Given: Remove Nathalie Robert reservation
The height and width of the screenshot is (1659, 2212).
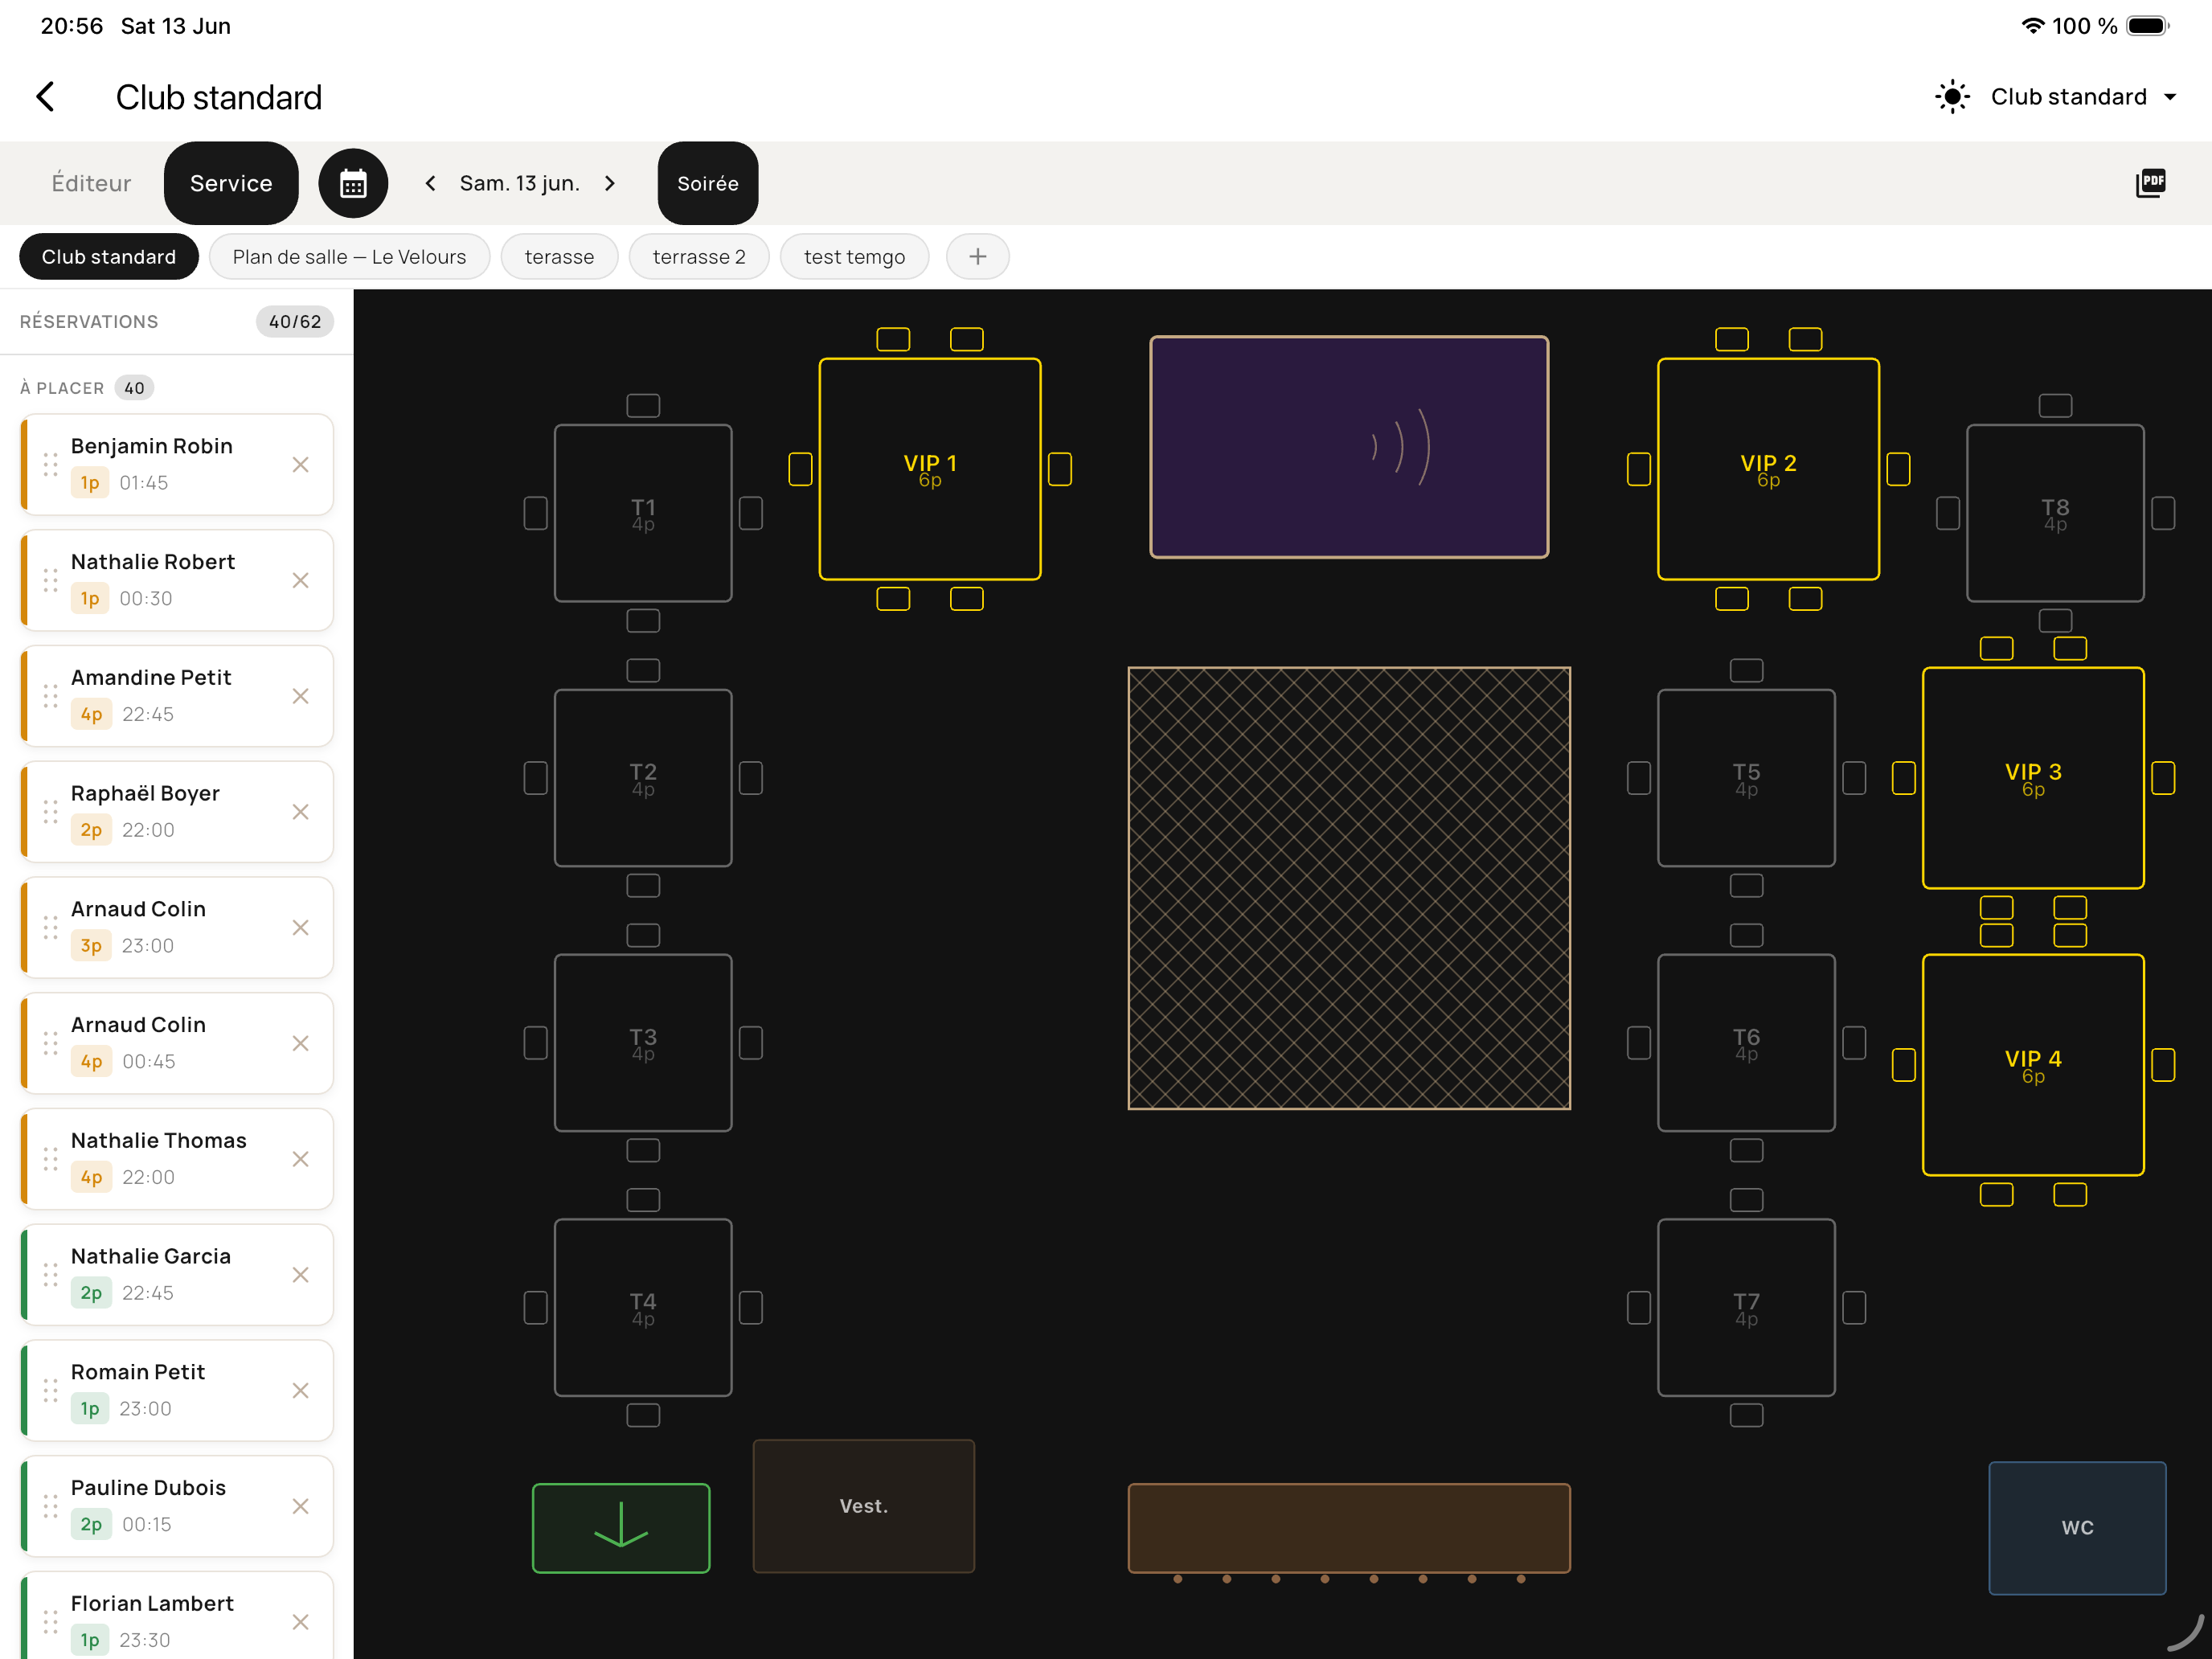Looking at the screenshot, I should coord(300,580).
